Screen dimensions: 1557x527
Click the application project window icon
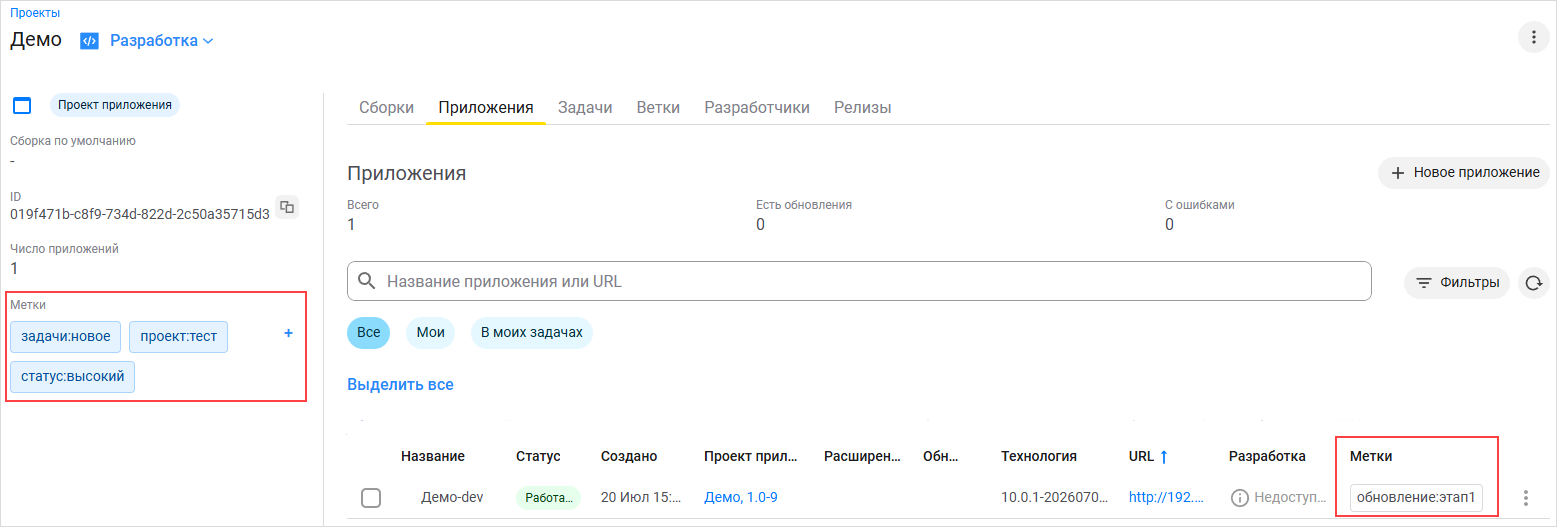click(22, 105)
